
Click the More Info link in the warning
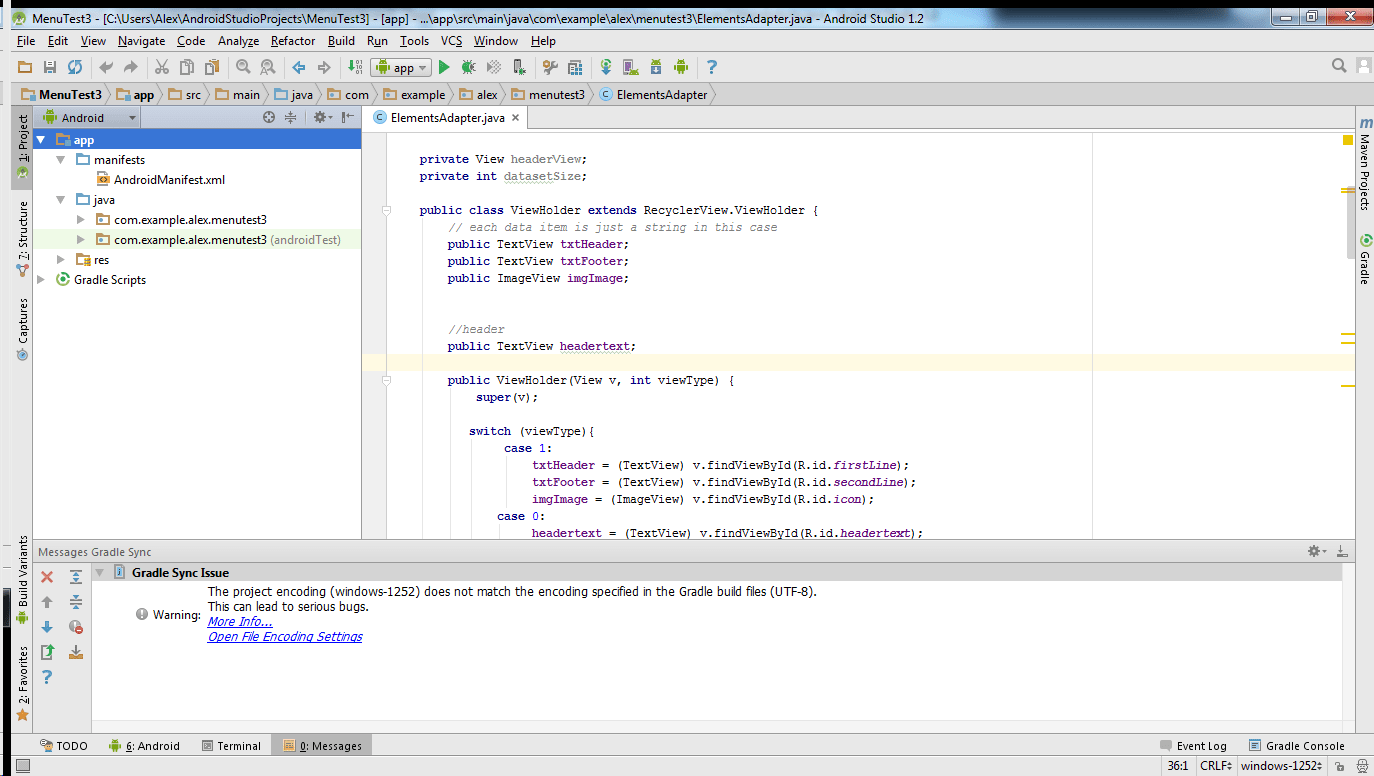(x=239, y=621)
